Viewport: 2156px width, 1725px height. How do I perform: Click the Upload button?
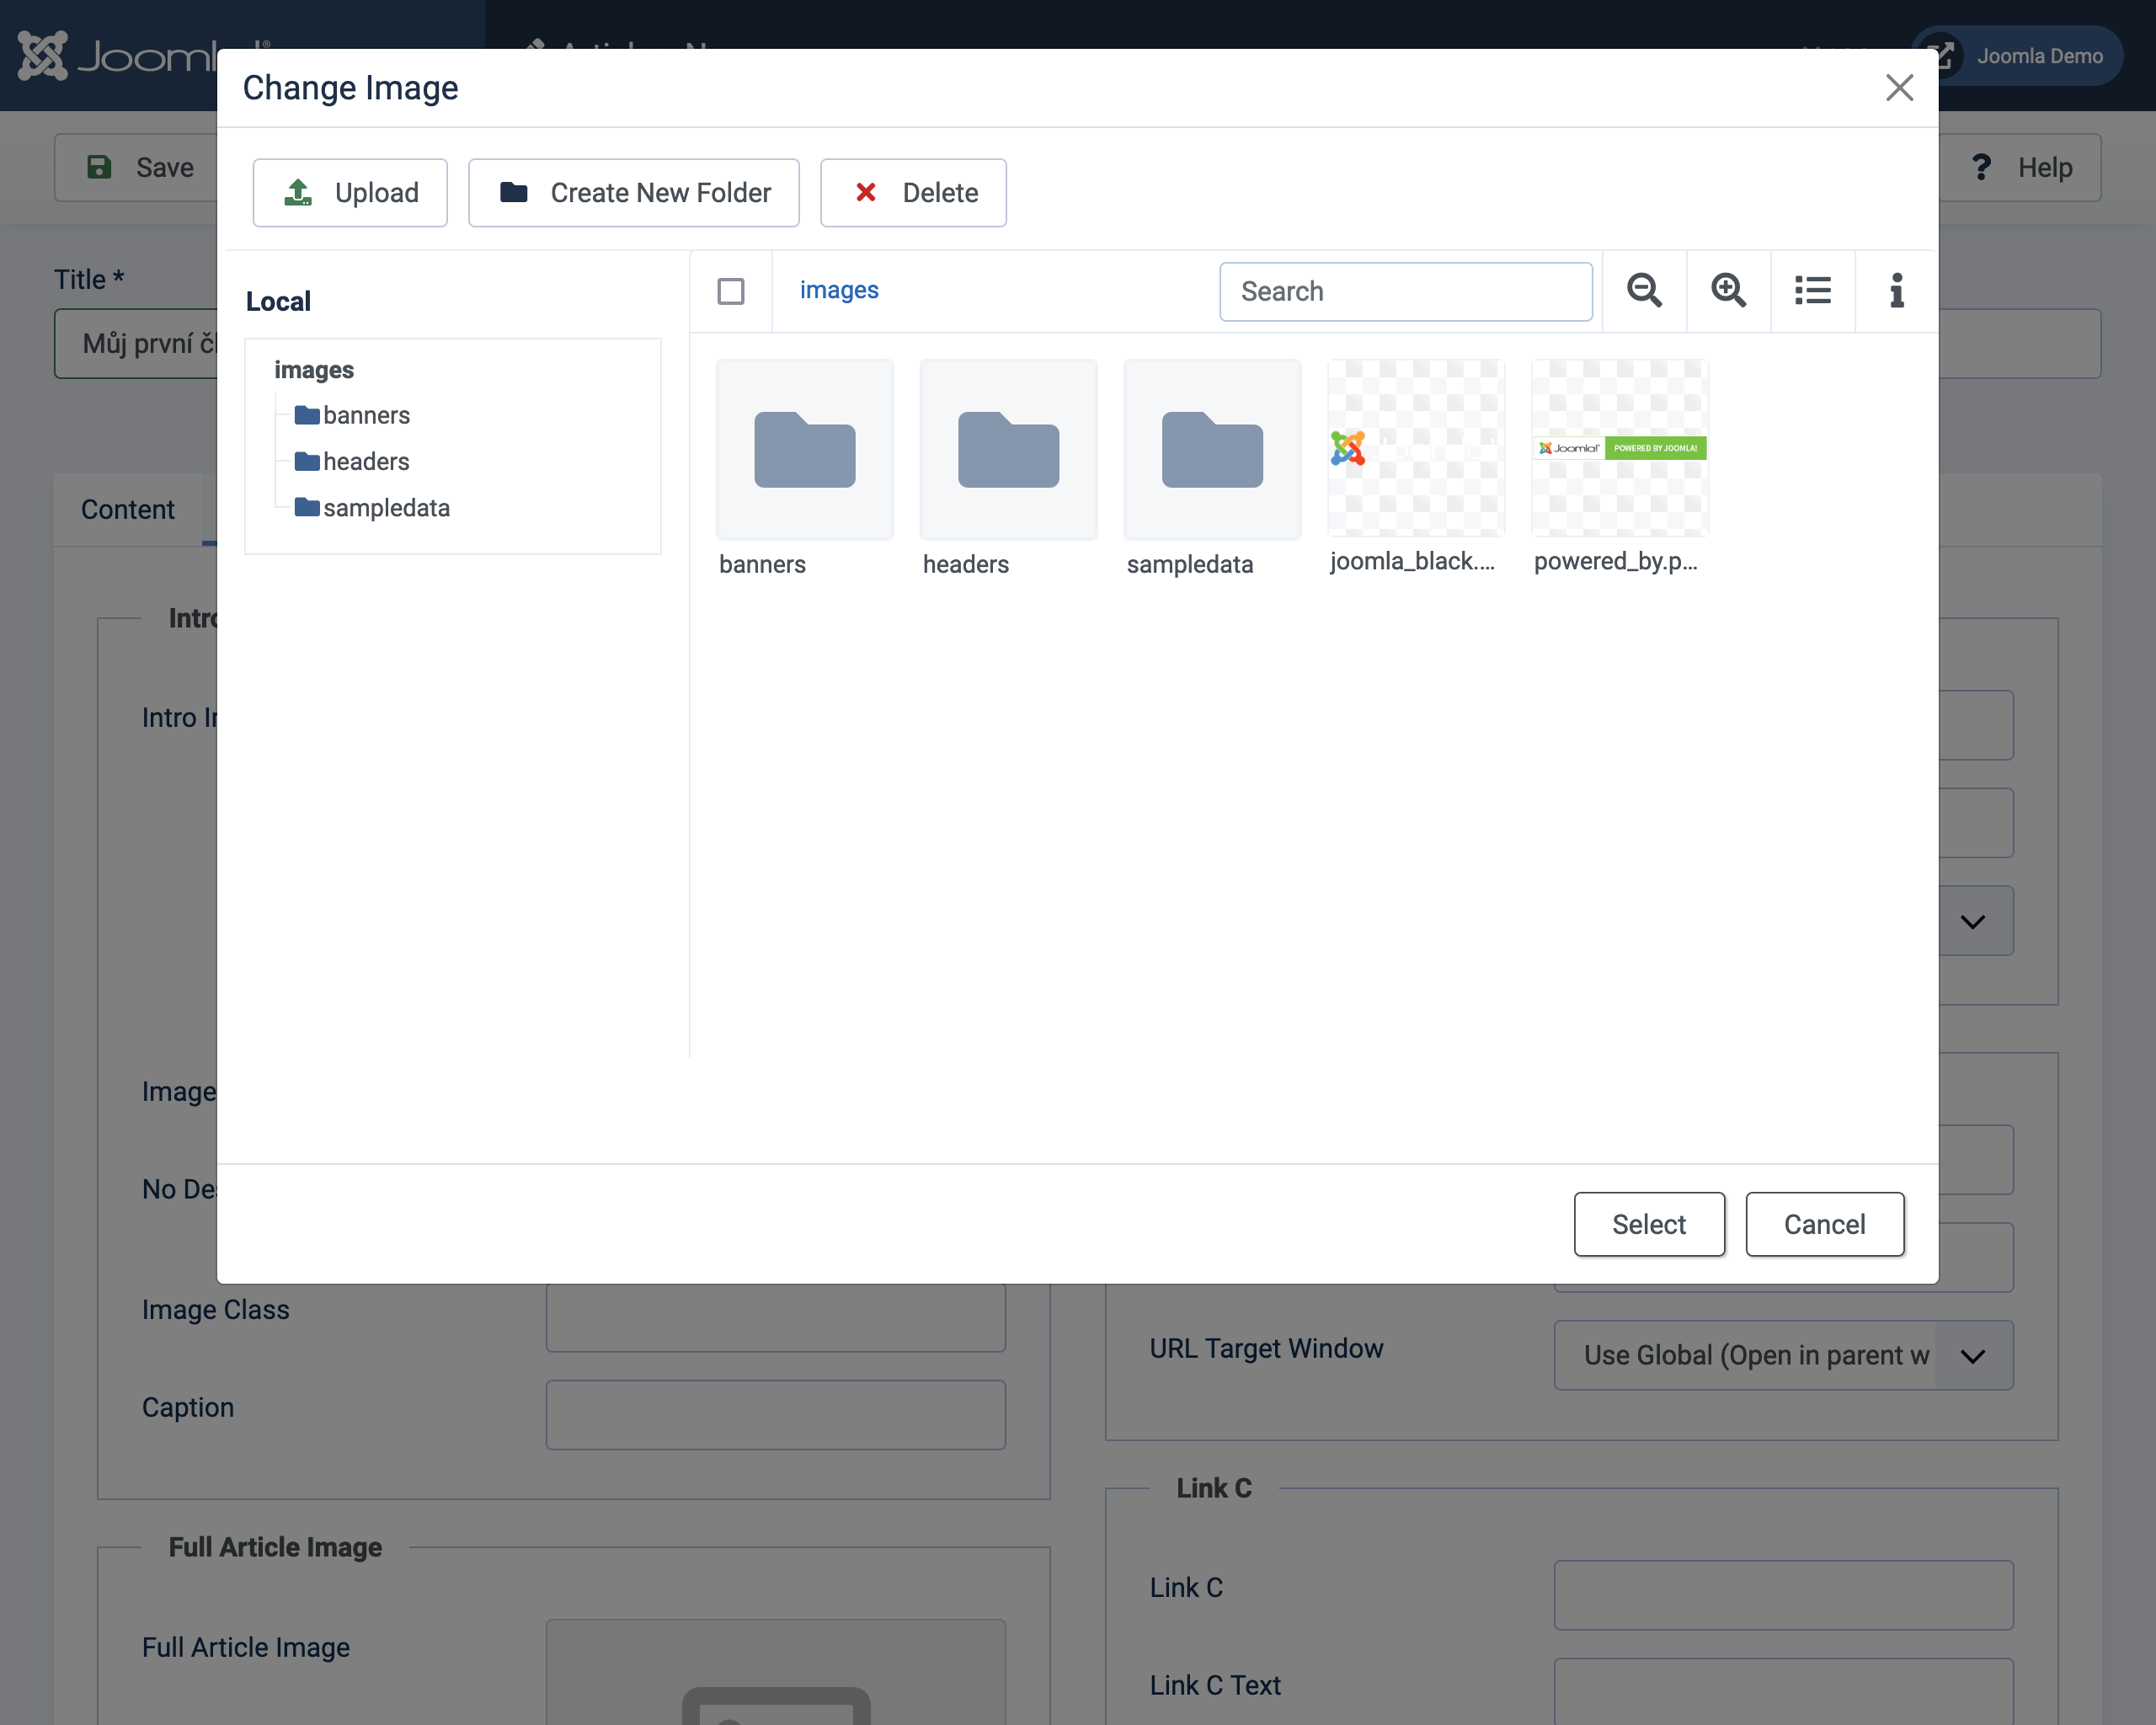tap(350, 193)
